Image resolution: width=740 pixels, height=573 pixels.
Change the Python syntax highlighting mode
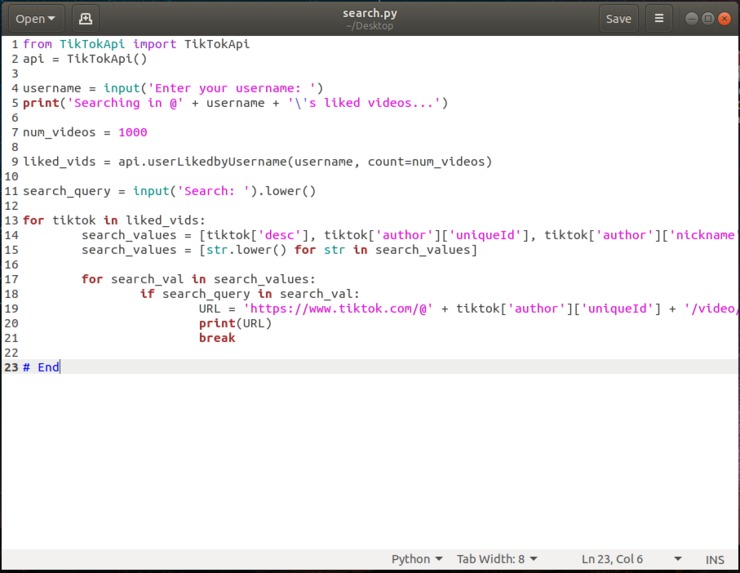416,559
